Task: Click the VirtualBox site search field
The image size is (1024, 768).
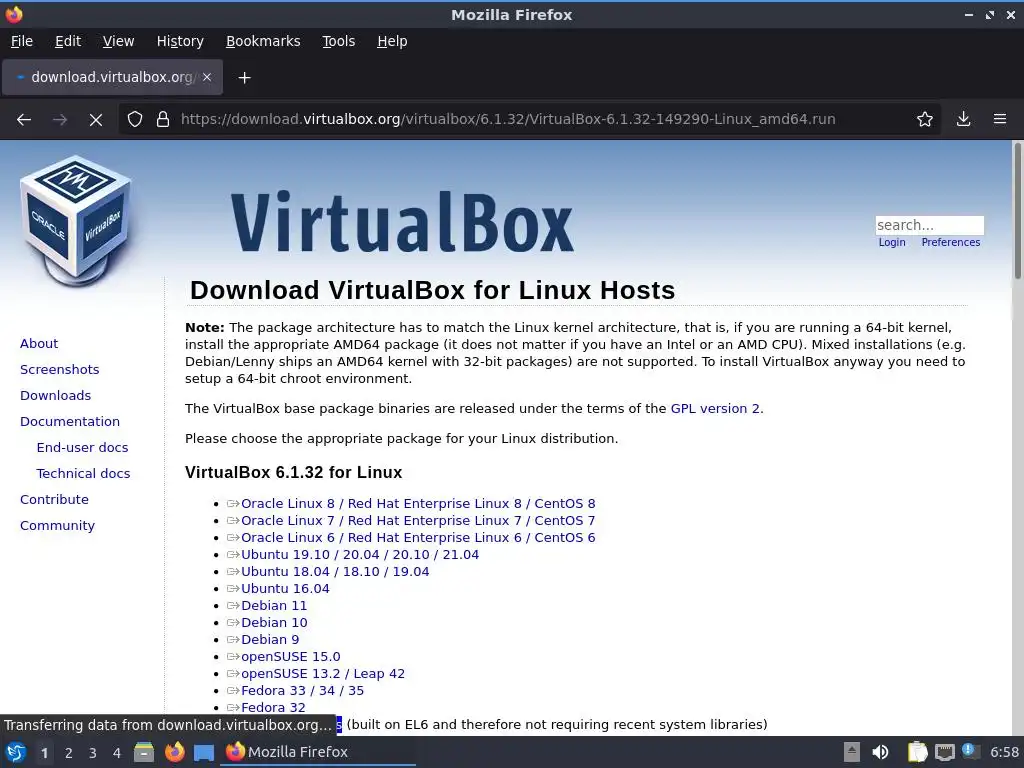Action: click(929, 225)
